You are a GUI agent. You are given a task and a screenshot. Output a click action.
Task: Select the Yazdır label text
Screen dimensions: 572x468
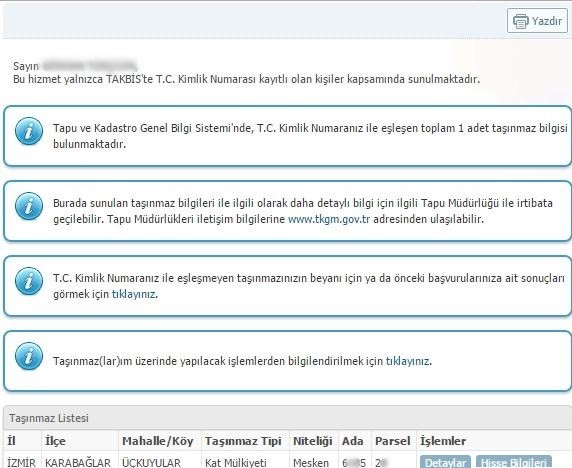pos(546,21)
